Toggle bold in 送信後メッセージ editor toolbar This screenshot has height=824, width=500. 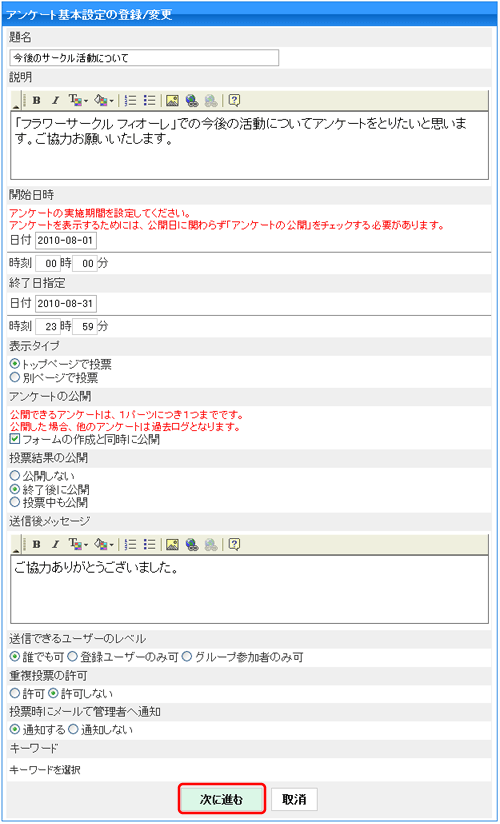coord(36,544)
